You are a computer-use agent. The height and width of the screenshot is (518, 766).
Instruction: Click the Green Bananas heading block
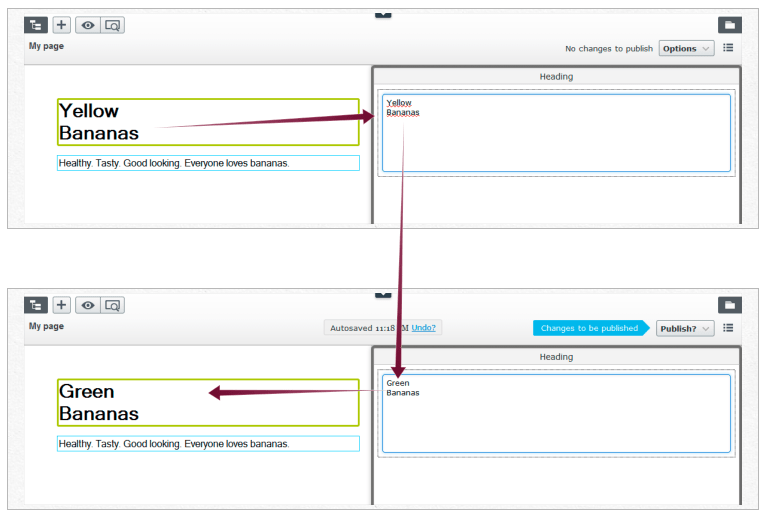click(208, 402)
